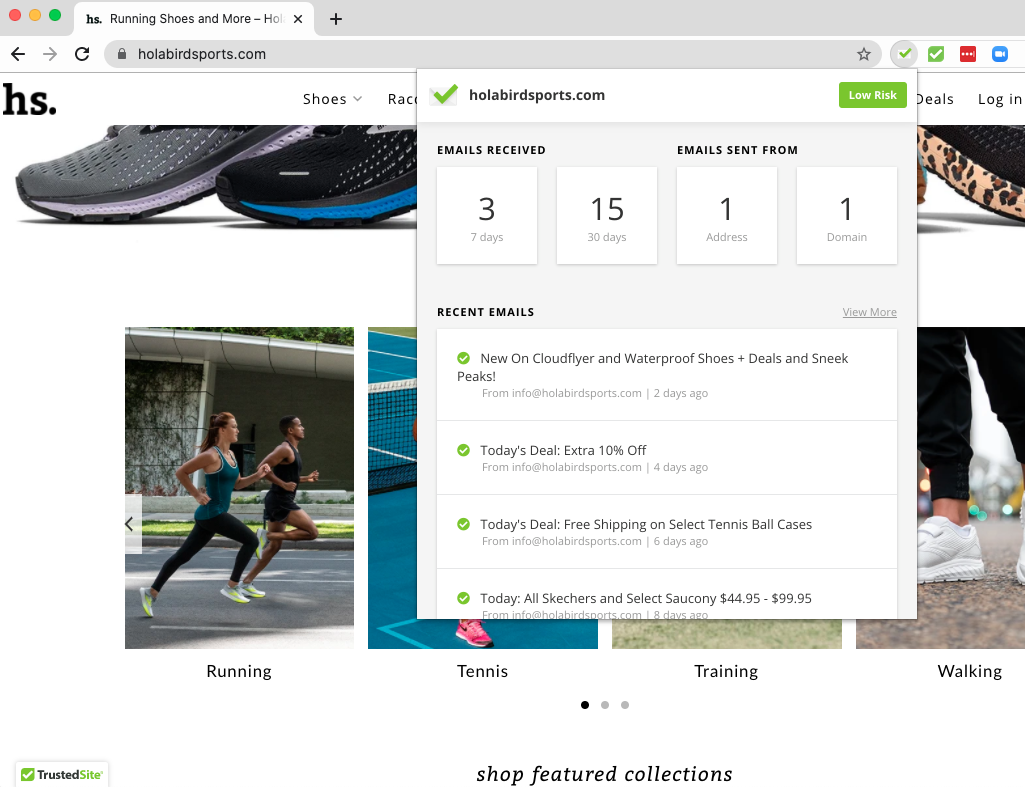Screen dimensions: 1025x787
Task: Click green check beside Extra 10% Off email
Action: (463, 450)
